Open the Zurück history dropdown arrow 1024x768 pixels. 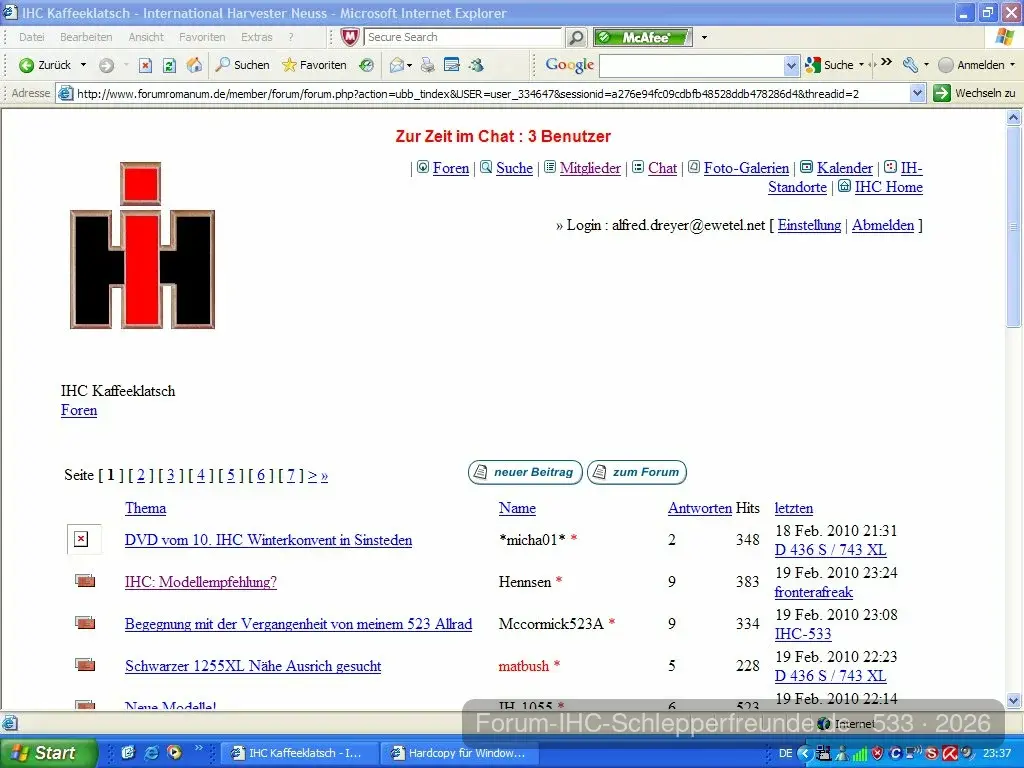[83, 65]
